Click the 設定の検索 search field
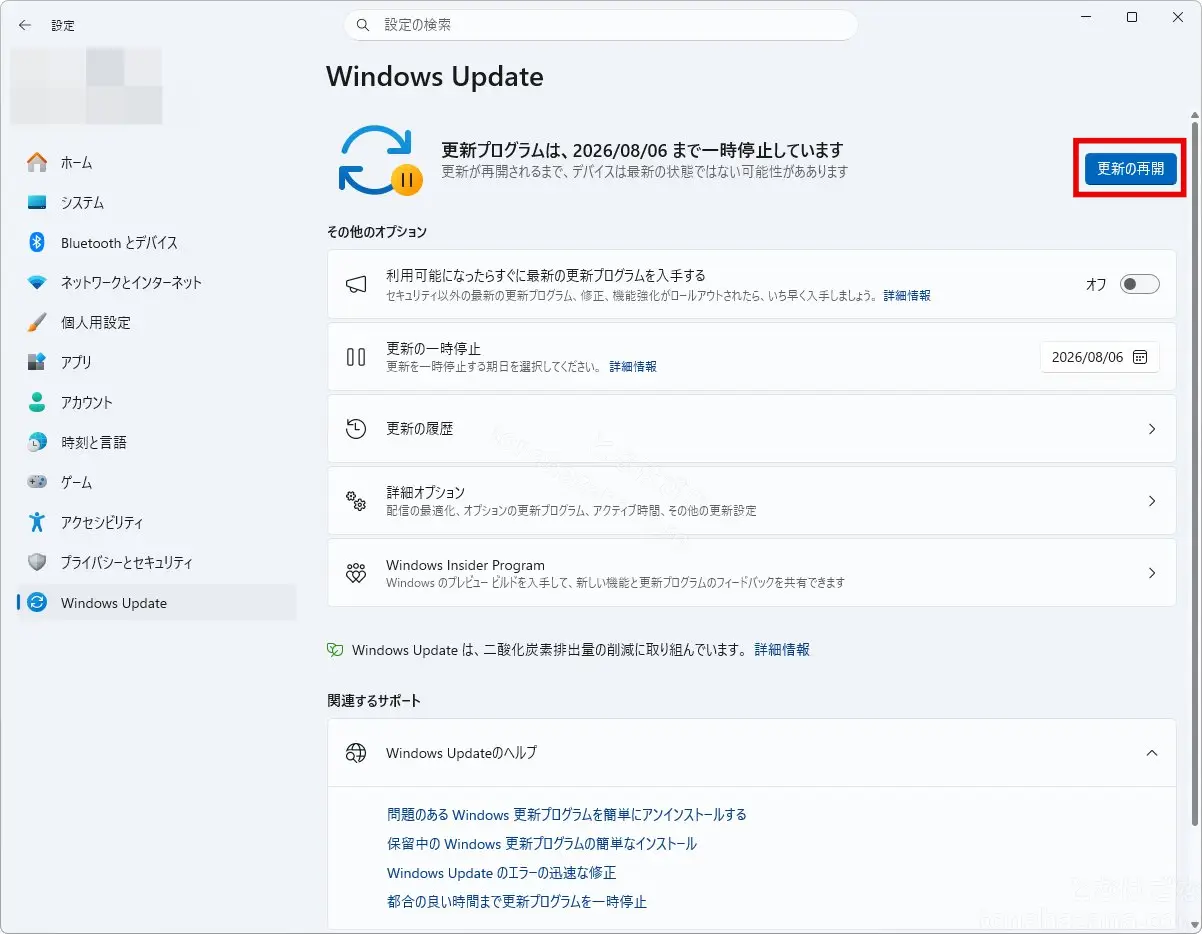The width and height of the screenshot is (1202, 934). 600,25
